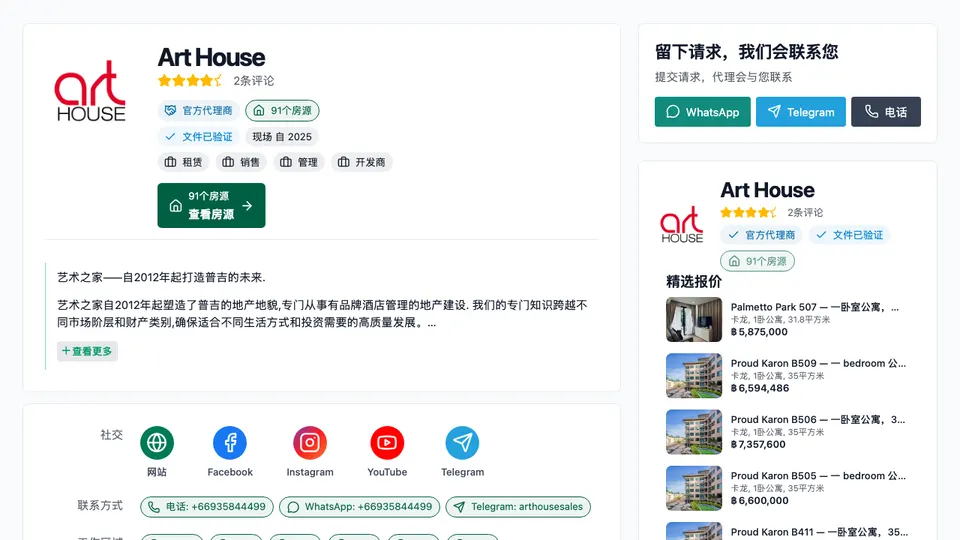This screenshot has height=540, width=960.
Task: Click the ฿7,357,600 price
Action: (758, 444)
